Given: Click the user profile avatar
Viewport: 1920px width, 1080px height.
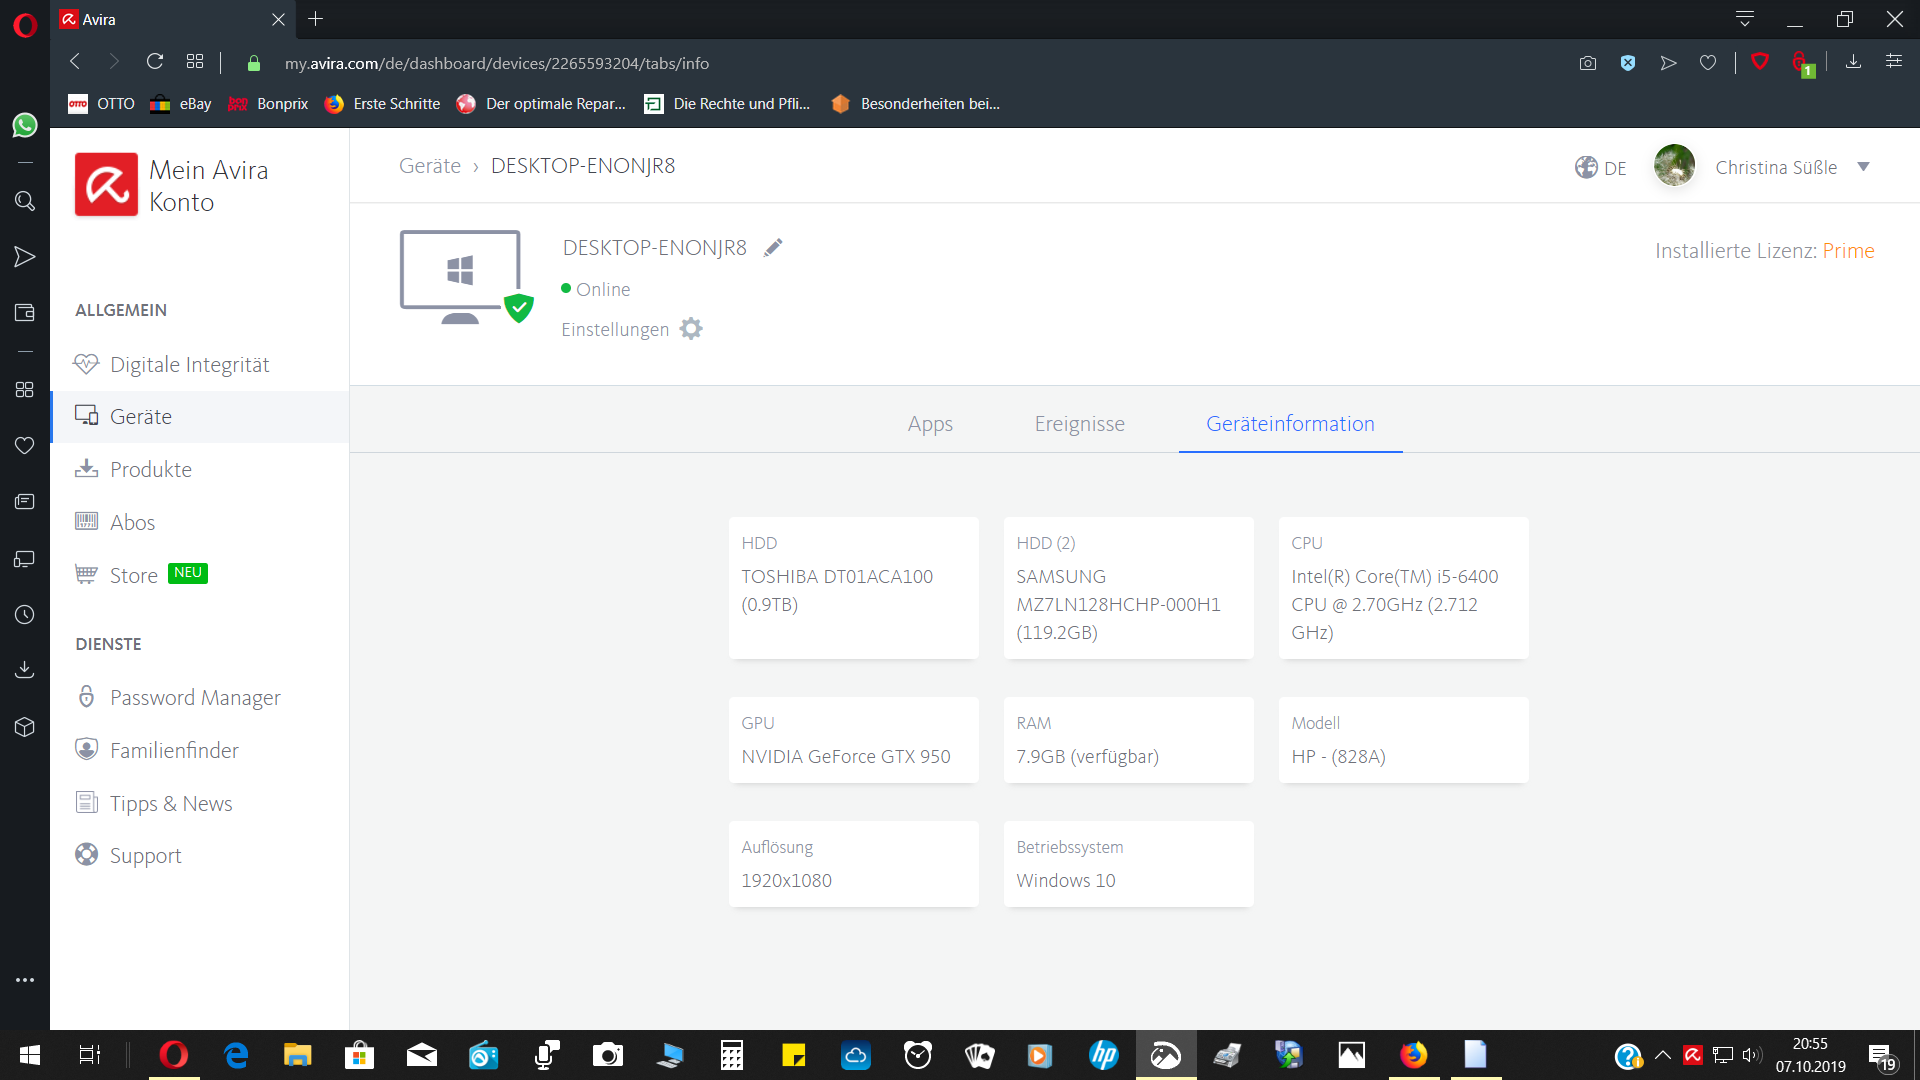Looking at the screenshot, I should 1674,166.
